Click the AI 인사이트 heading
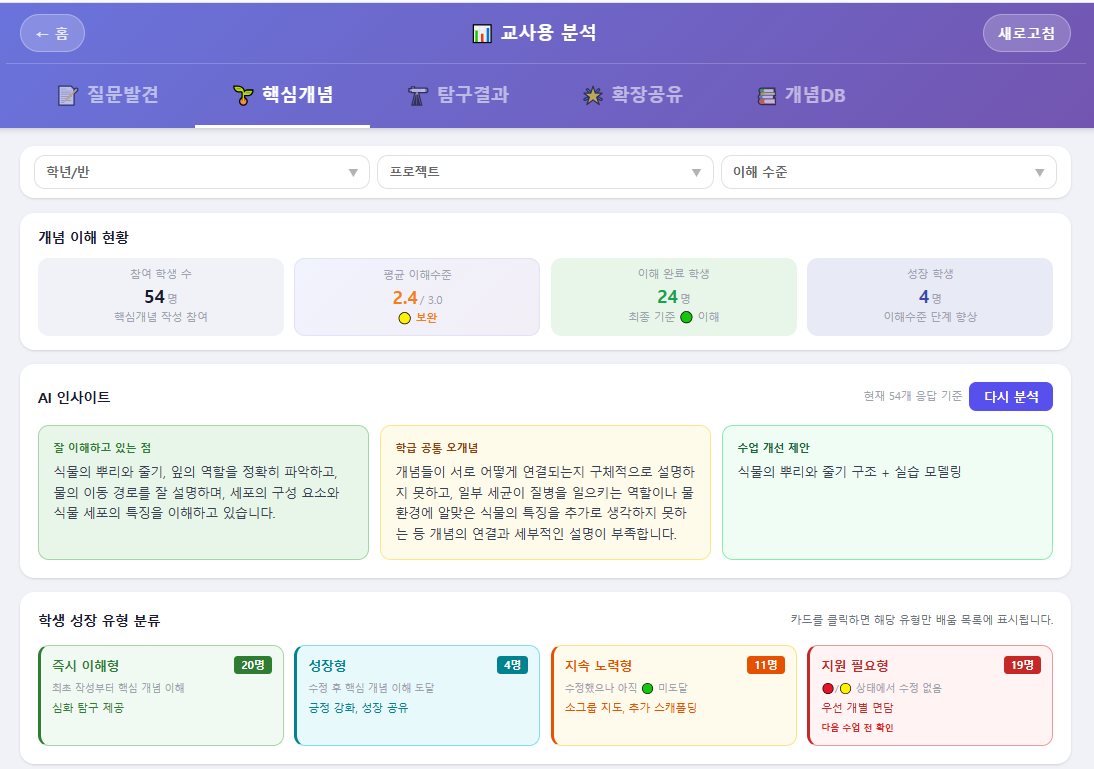 click(x=74, y=397)
